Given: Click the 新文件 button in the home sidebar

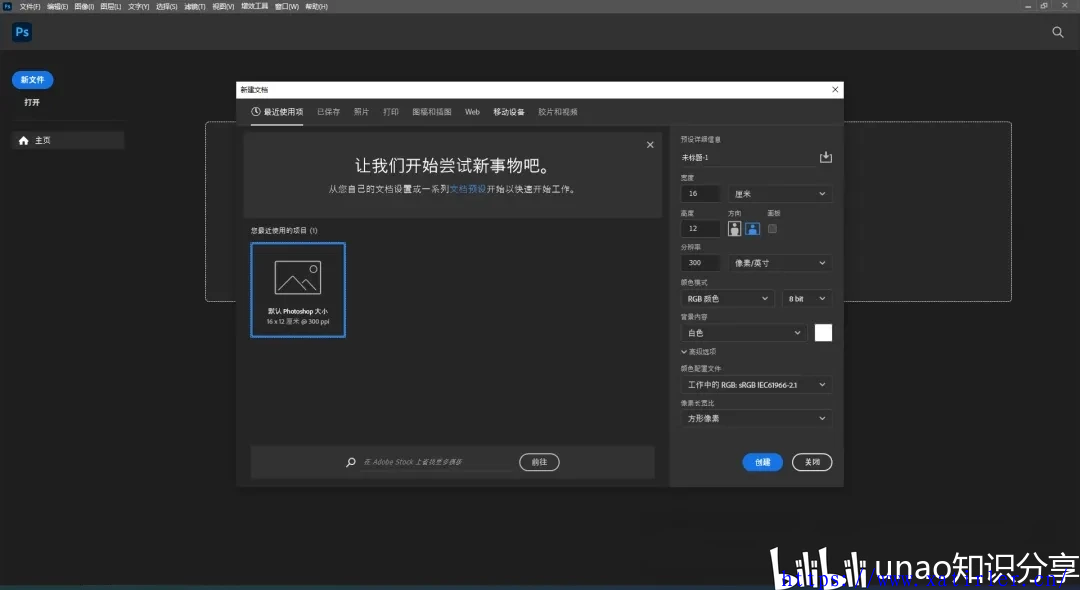Looking at the screenshot, I should point(32,80).
